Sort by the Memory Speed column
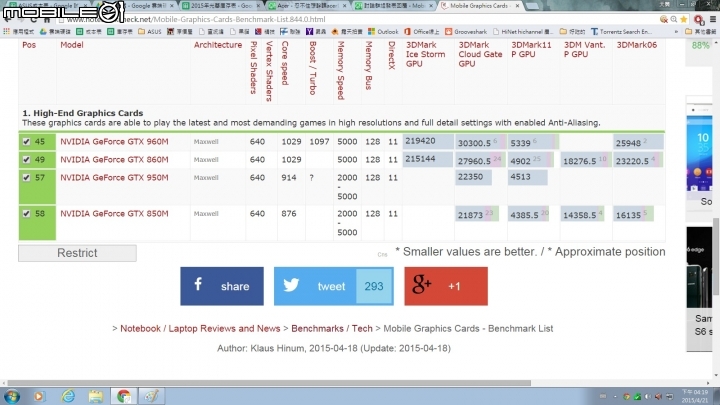The width and height of the screenshot is (720, 405). pos(341,70)
